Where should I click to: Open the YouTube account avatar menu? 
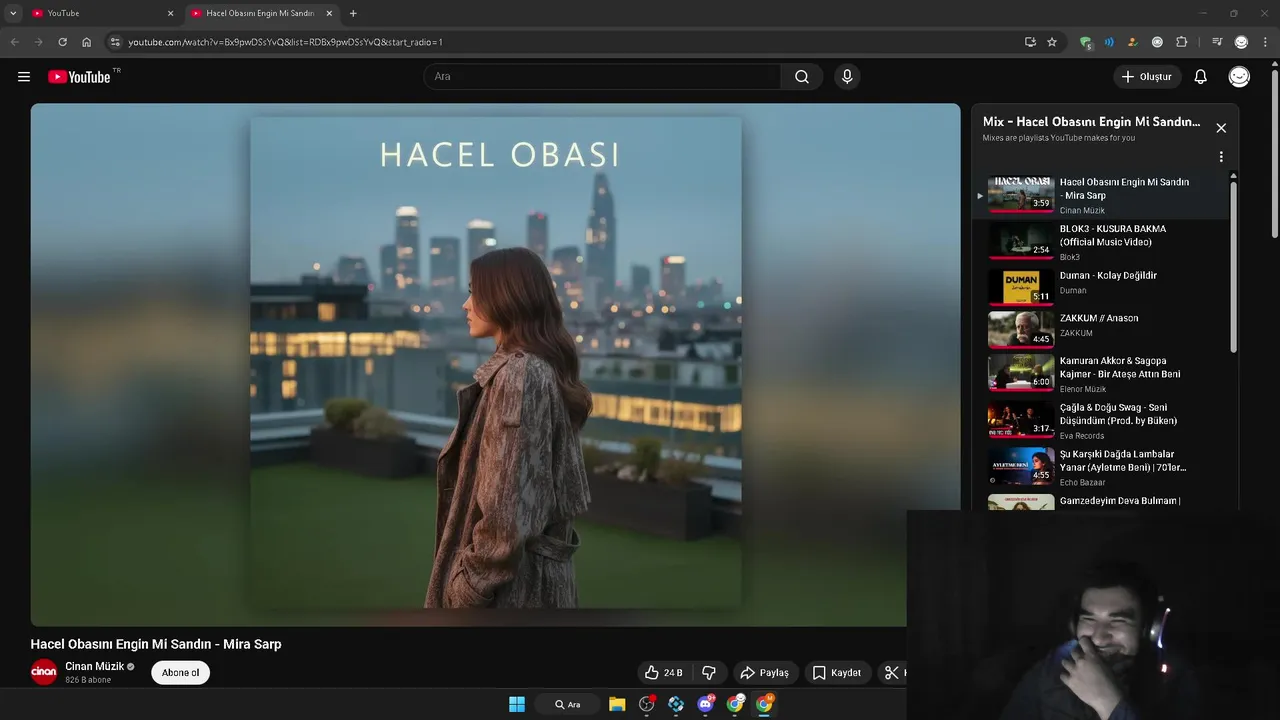[1239, 77]
